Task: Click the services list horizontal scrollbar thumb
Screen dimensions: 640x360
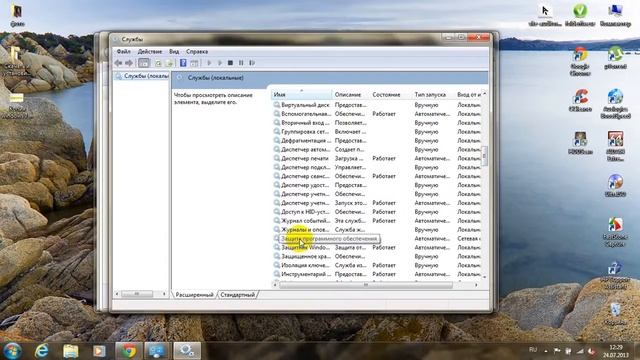Action: (366, 285)
